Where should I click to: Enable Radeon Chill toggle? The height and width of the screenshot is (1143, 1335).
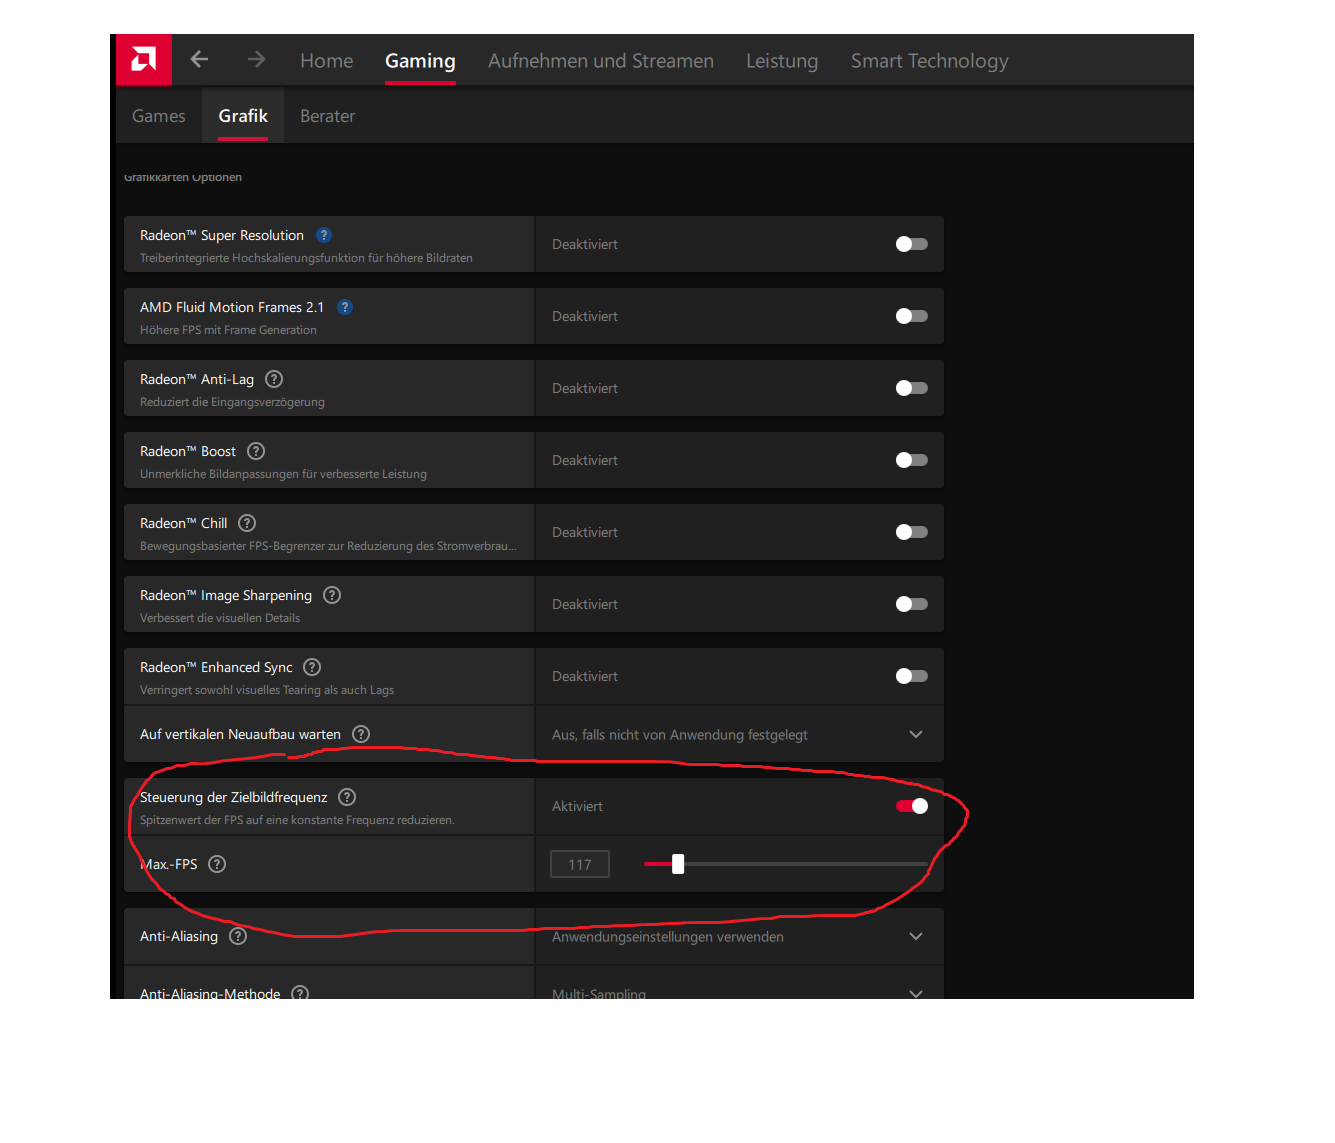912,532
